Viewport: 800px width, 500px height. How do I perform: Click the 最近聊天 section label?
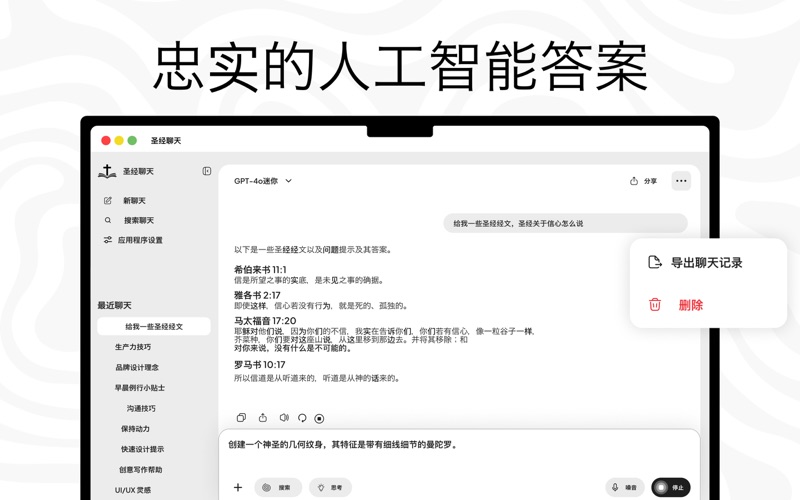point(115,305)
